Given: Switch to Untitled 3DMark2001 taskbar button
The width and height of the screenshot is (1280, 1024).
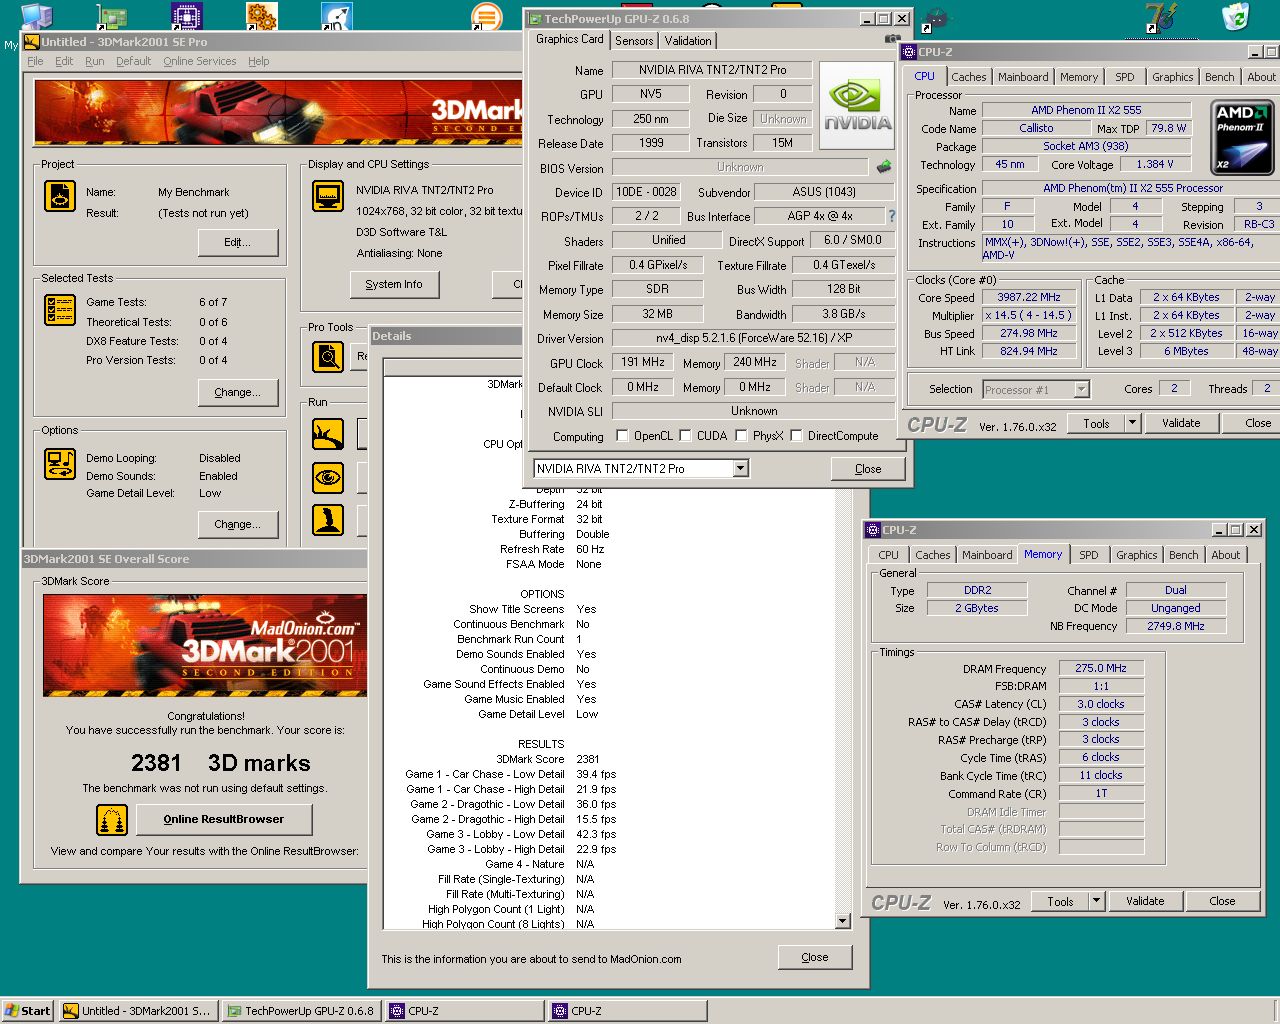Looking at the screenshot, I should coord(138,1011).
